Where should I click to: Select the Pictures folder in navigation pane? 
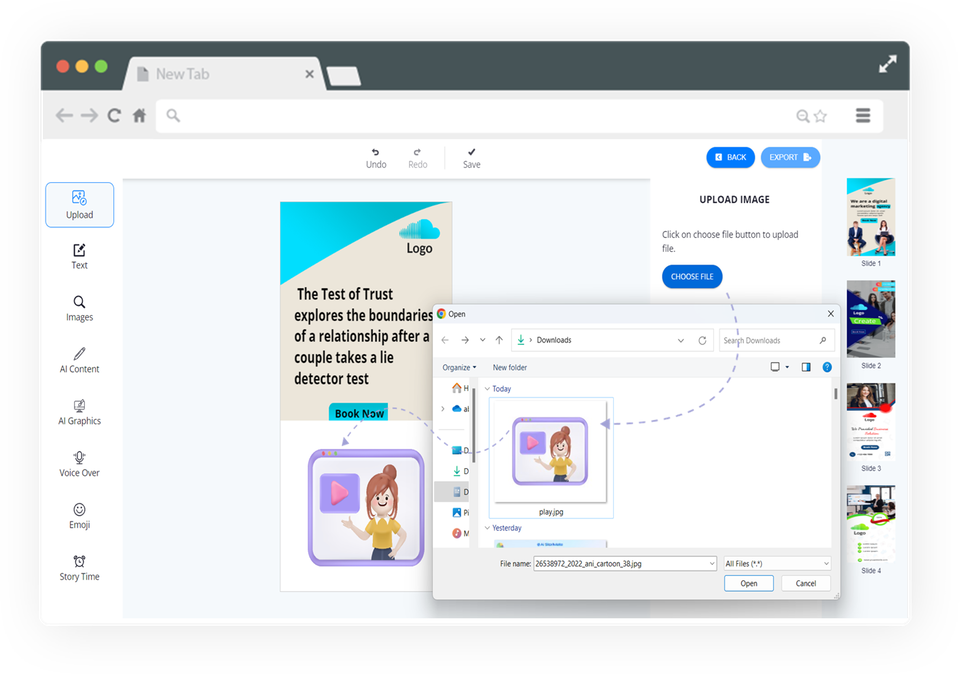pyautogui.click(x=460, y=513)
